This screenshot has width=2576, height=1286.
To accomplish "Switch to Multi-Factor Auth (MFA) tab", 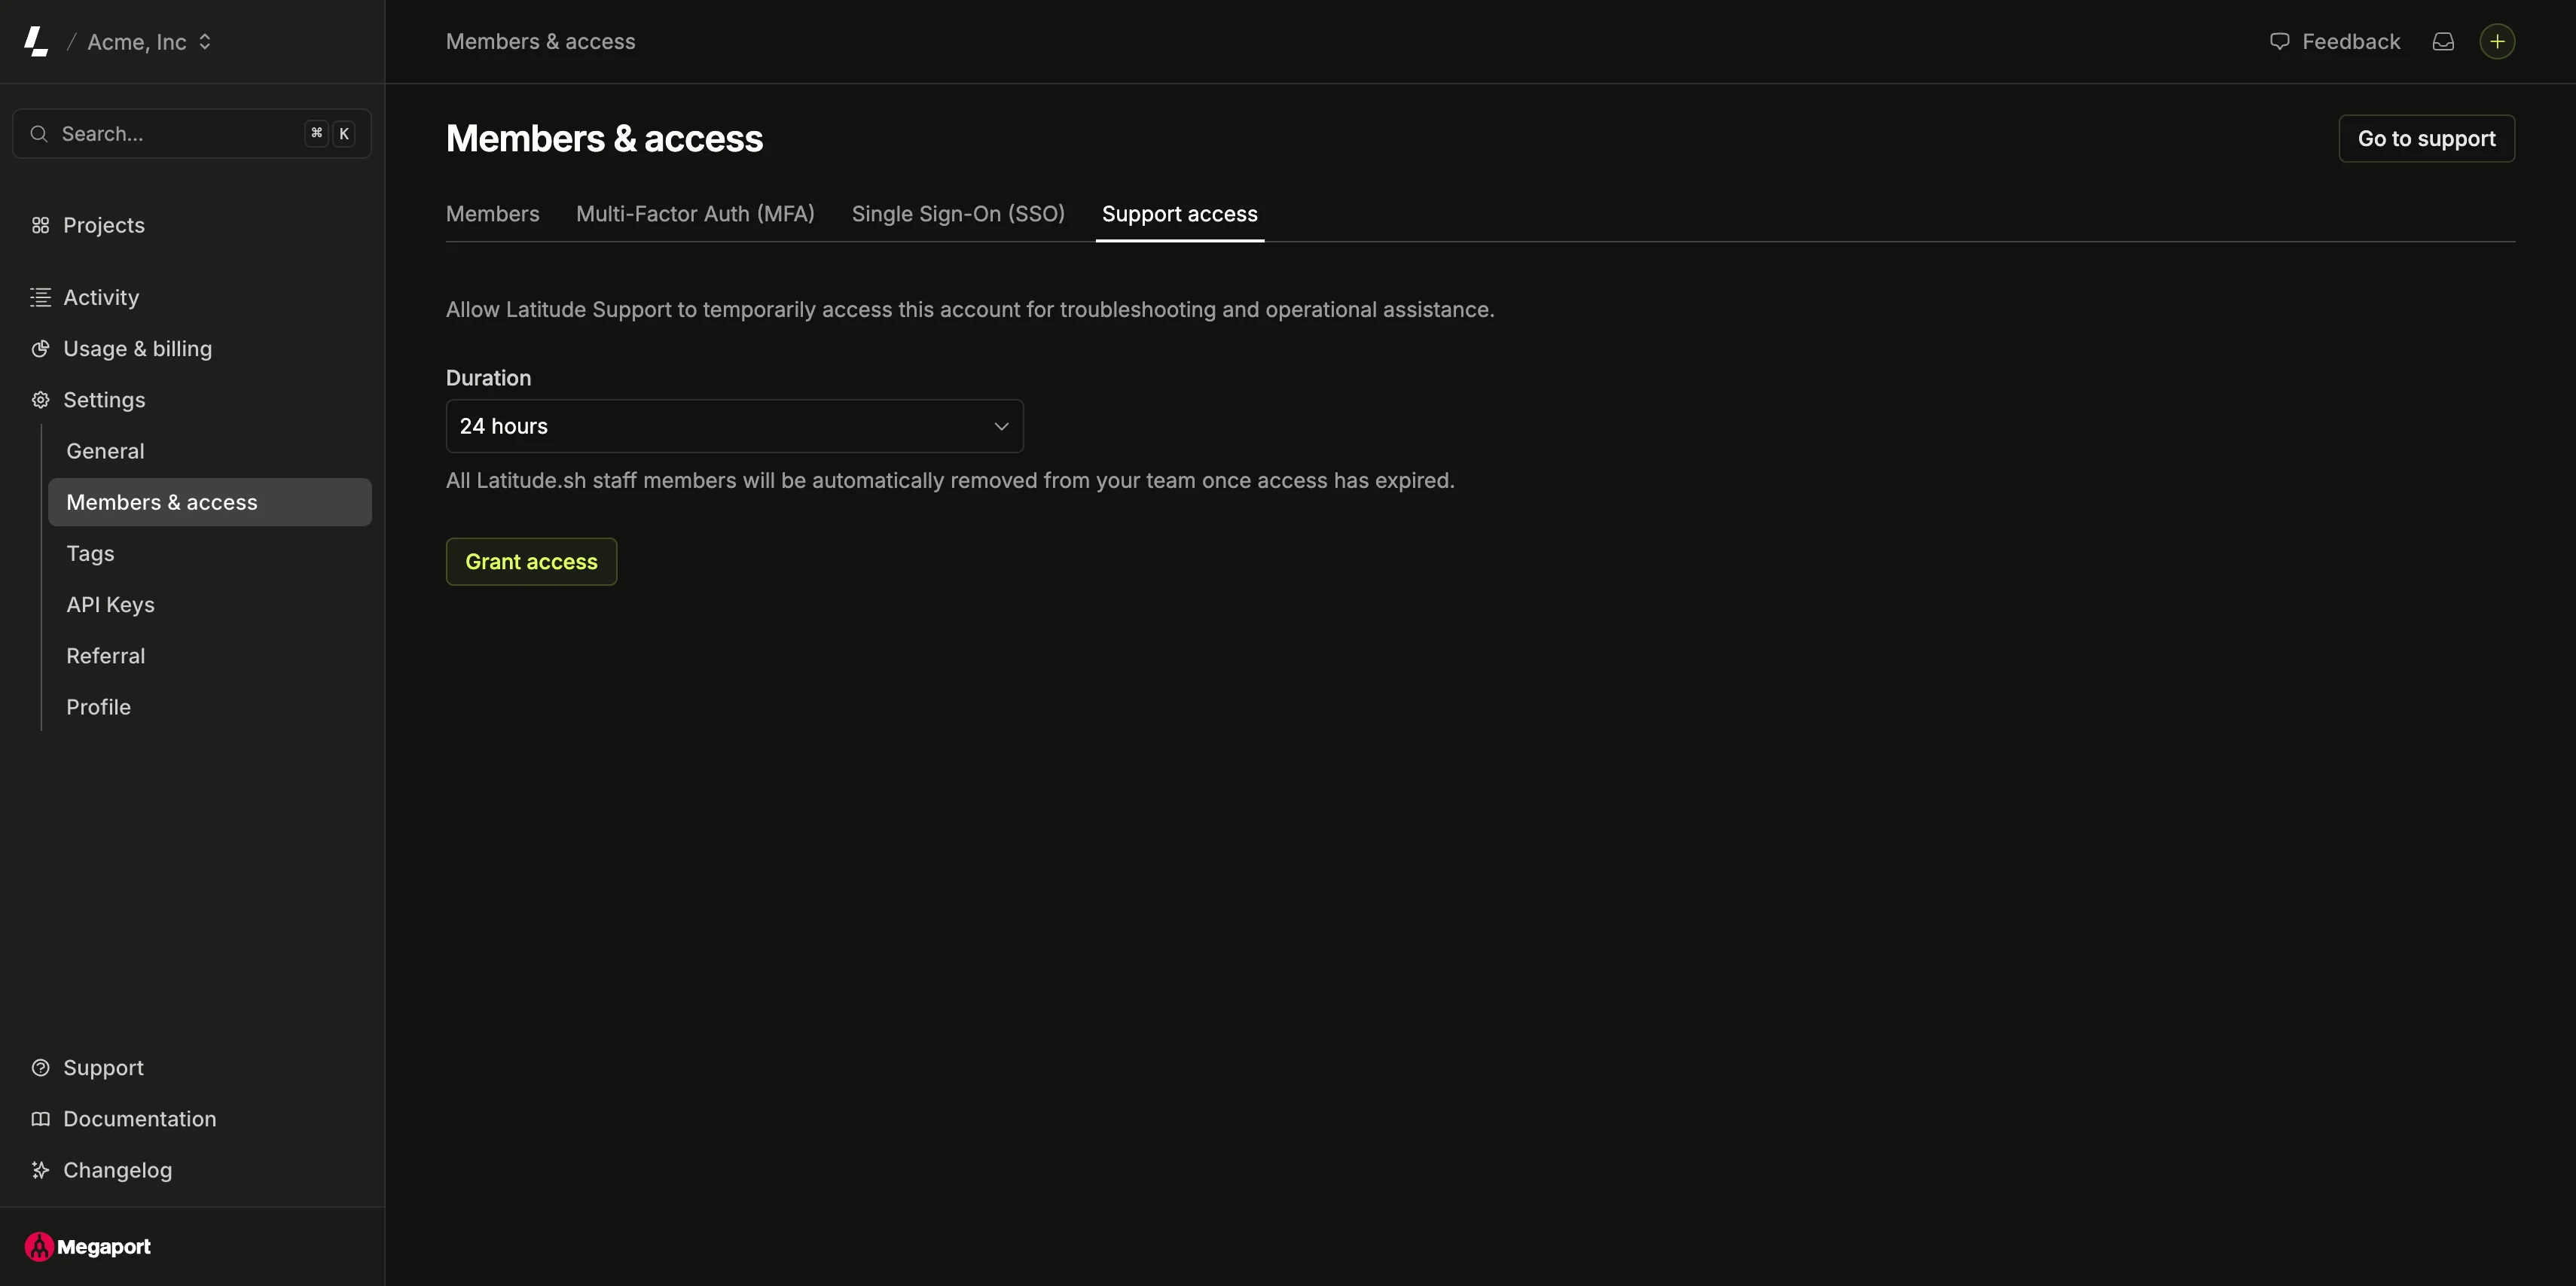I will (x=695, y=214).
